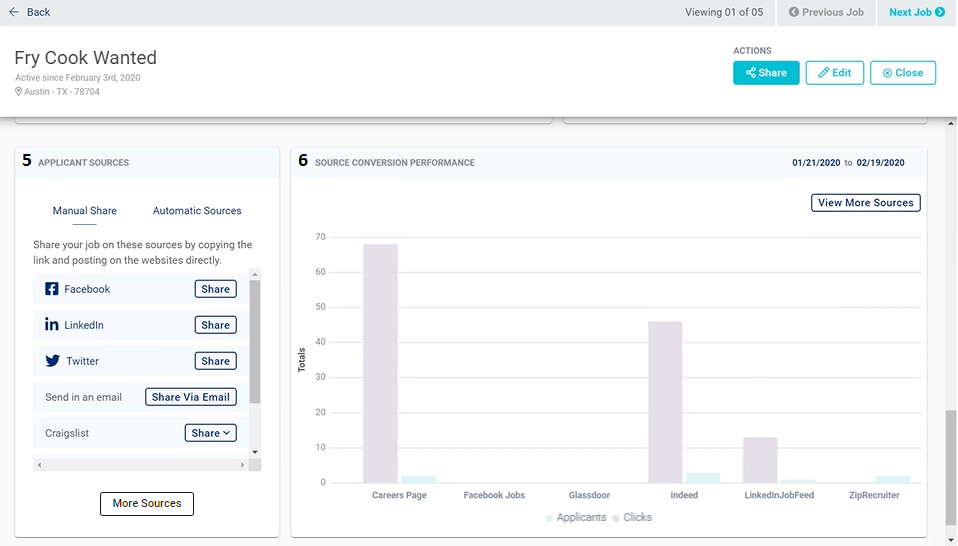The height and width of the screenshot is (546, 958).
Task: Share the job on LinkedIn
Action: pos(216,325)
